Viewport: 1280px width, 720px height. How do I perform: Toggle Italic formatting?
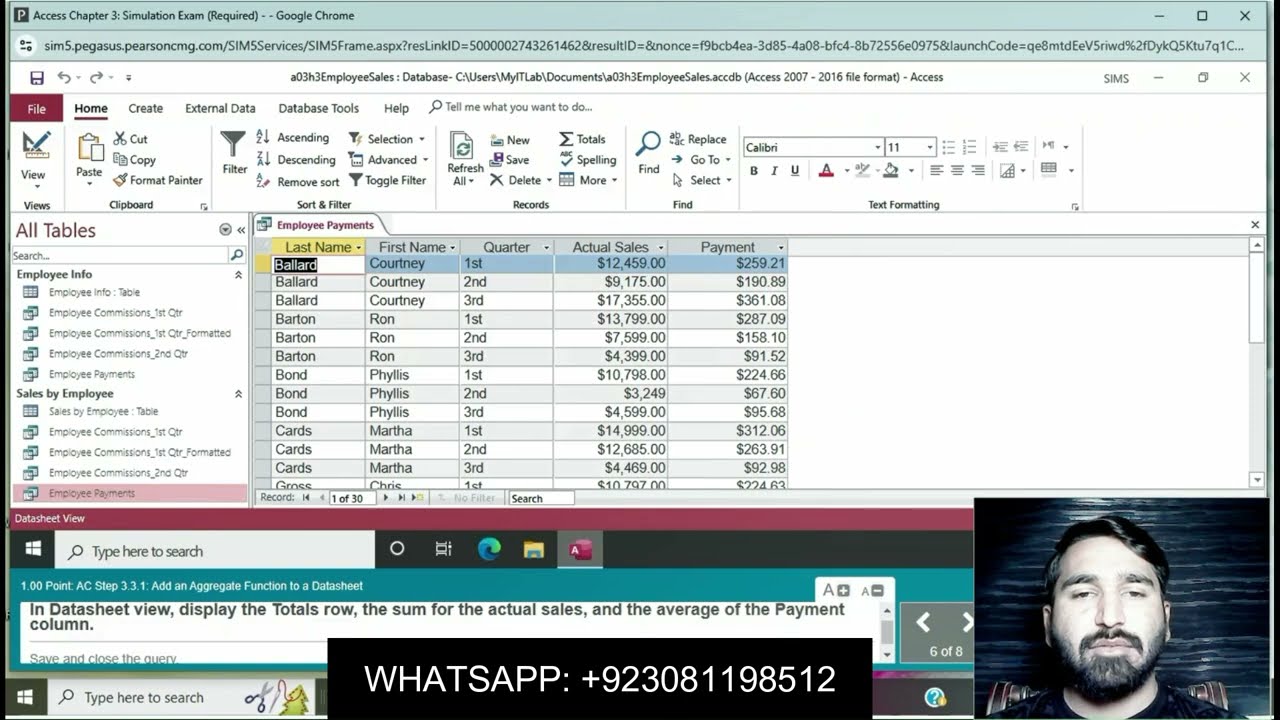[774, 171]
